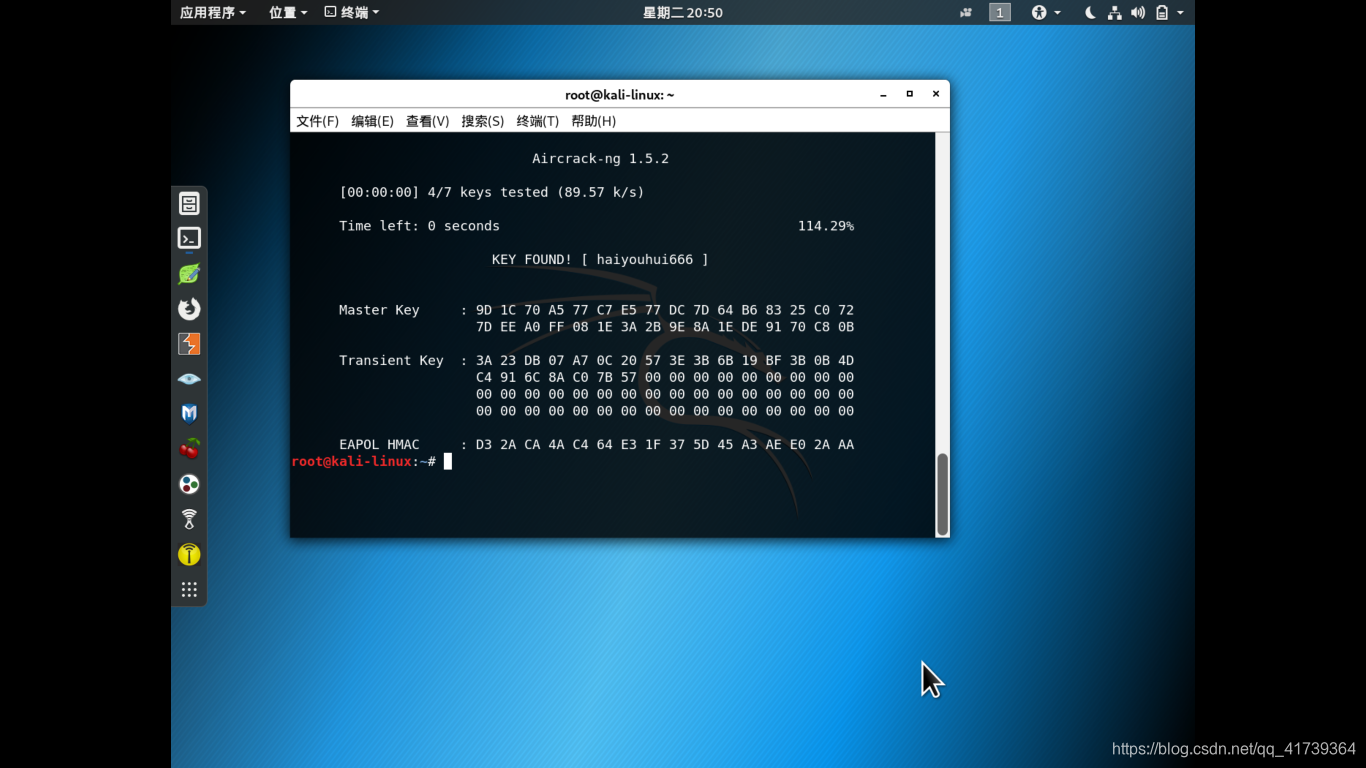Image resolution: width=1366 pixels, height=768 pixels.
Task: Click the Transient Key label
Action: [391, 360]
